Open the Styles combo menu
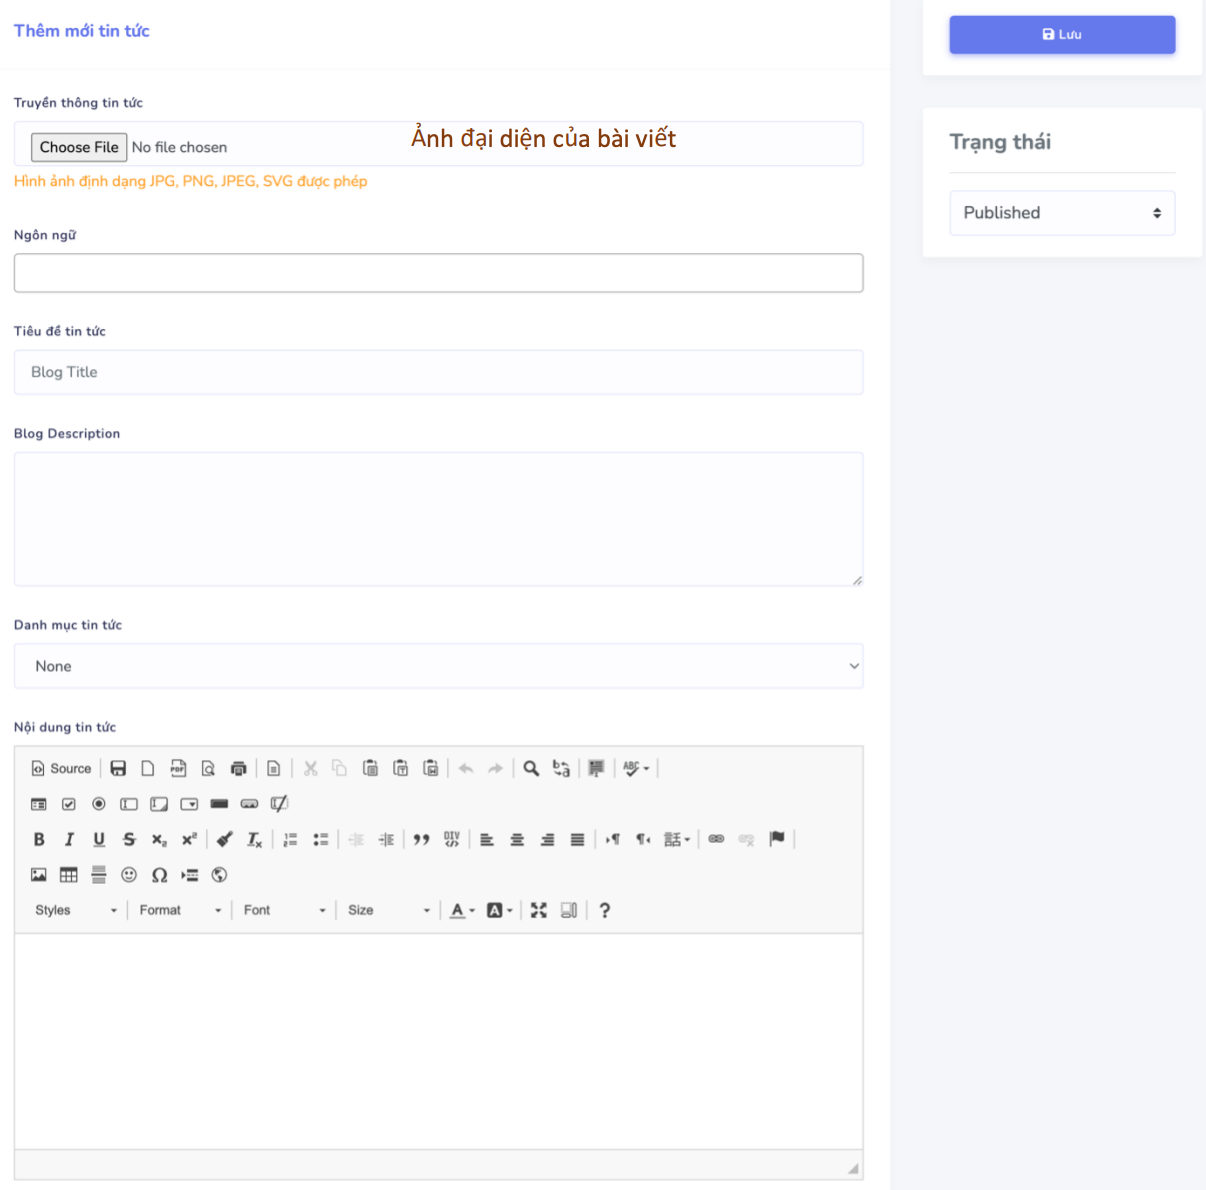The image size is (1206, 1190). pyautogui.click(x=76, y=910)
